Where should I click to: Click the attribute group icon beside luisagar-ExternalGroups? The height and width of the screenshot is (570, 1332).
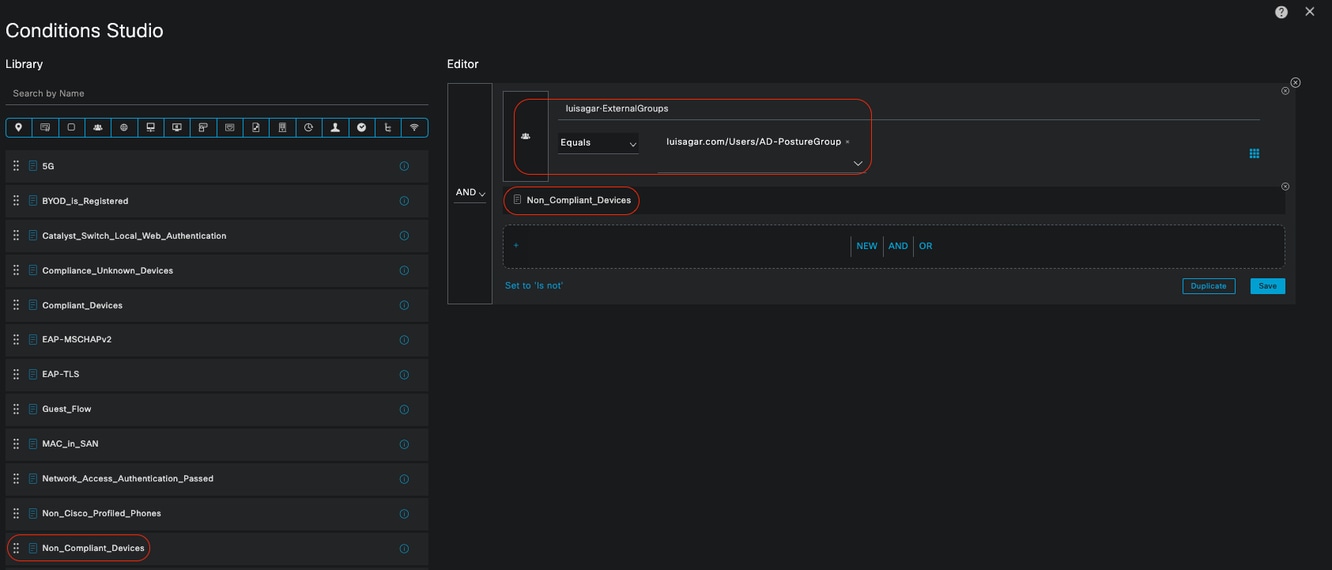(525, 136)
